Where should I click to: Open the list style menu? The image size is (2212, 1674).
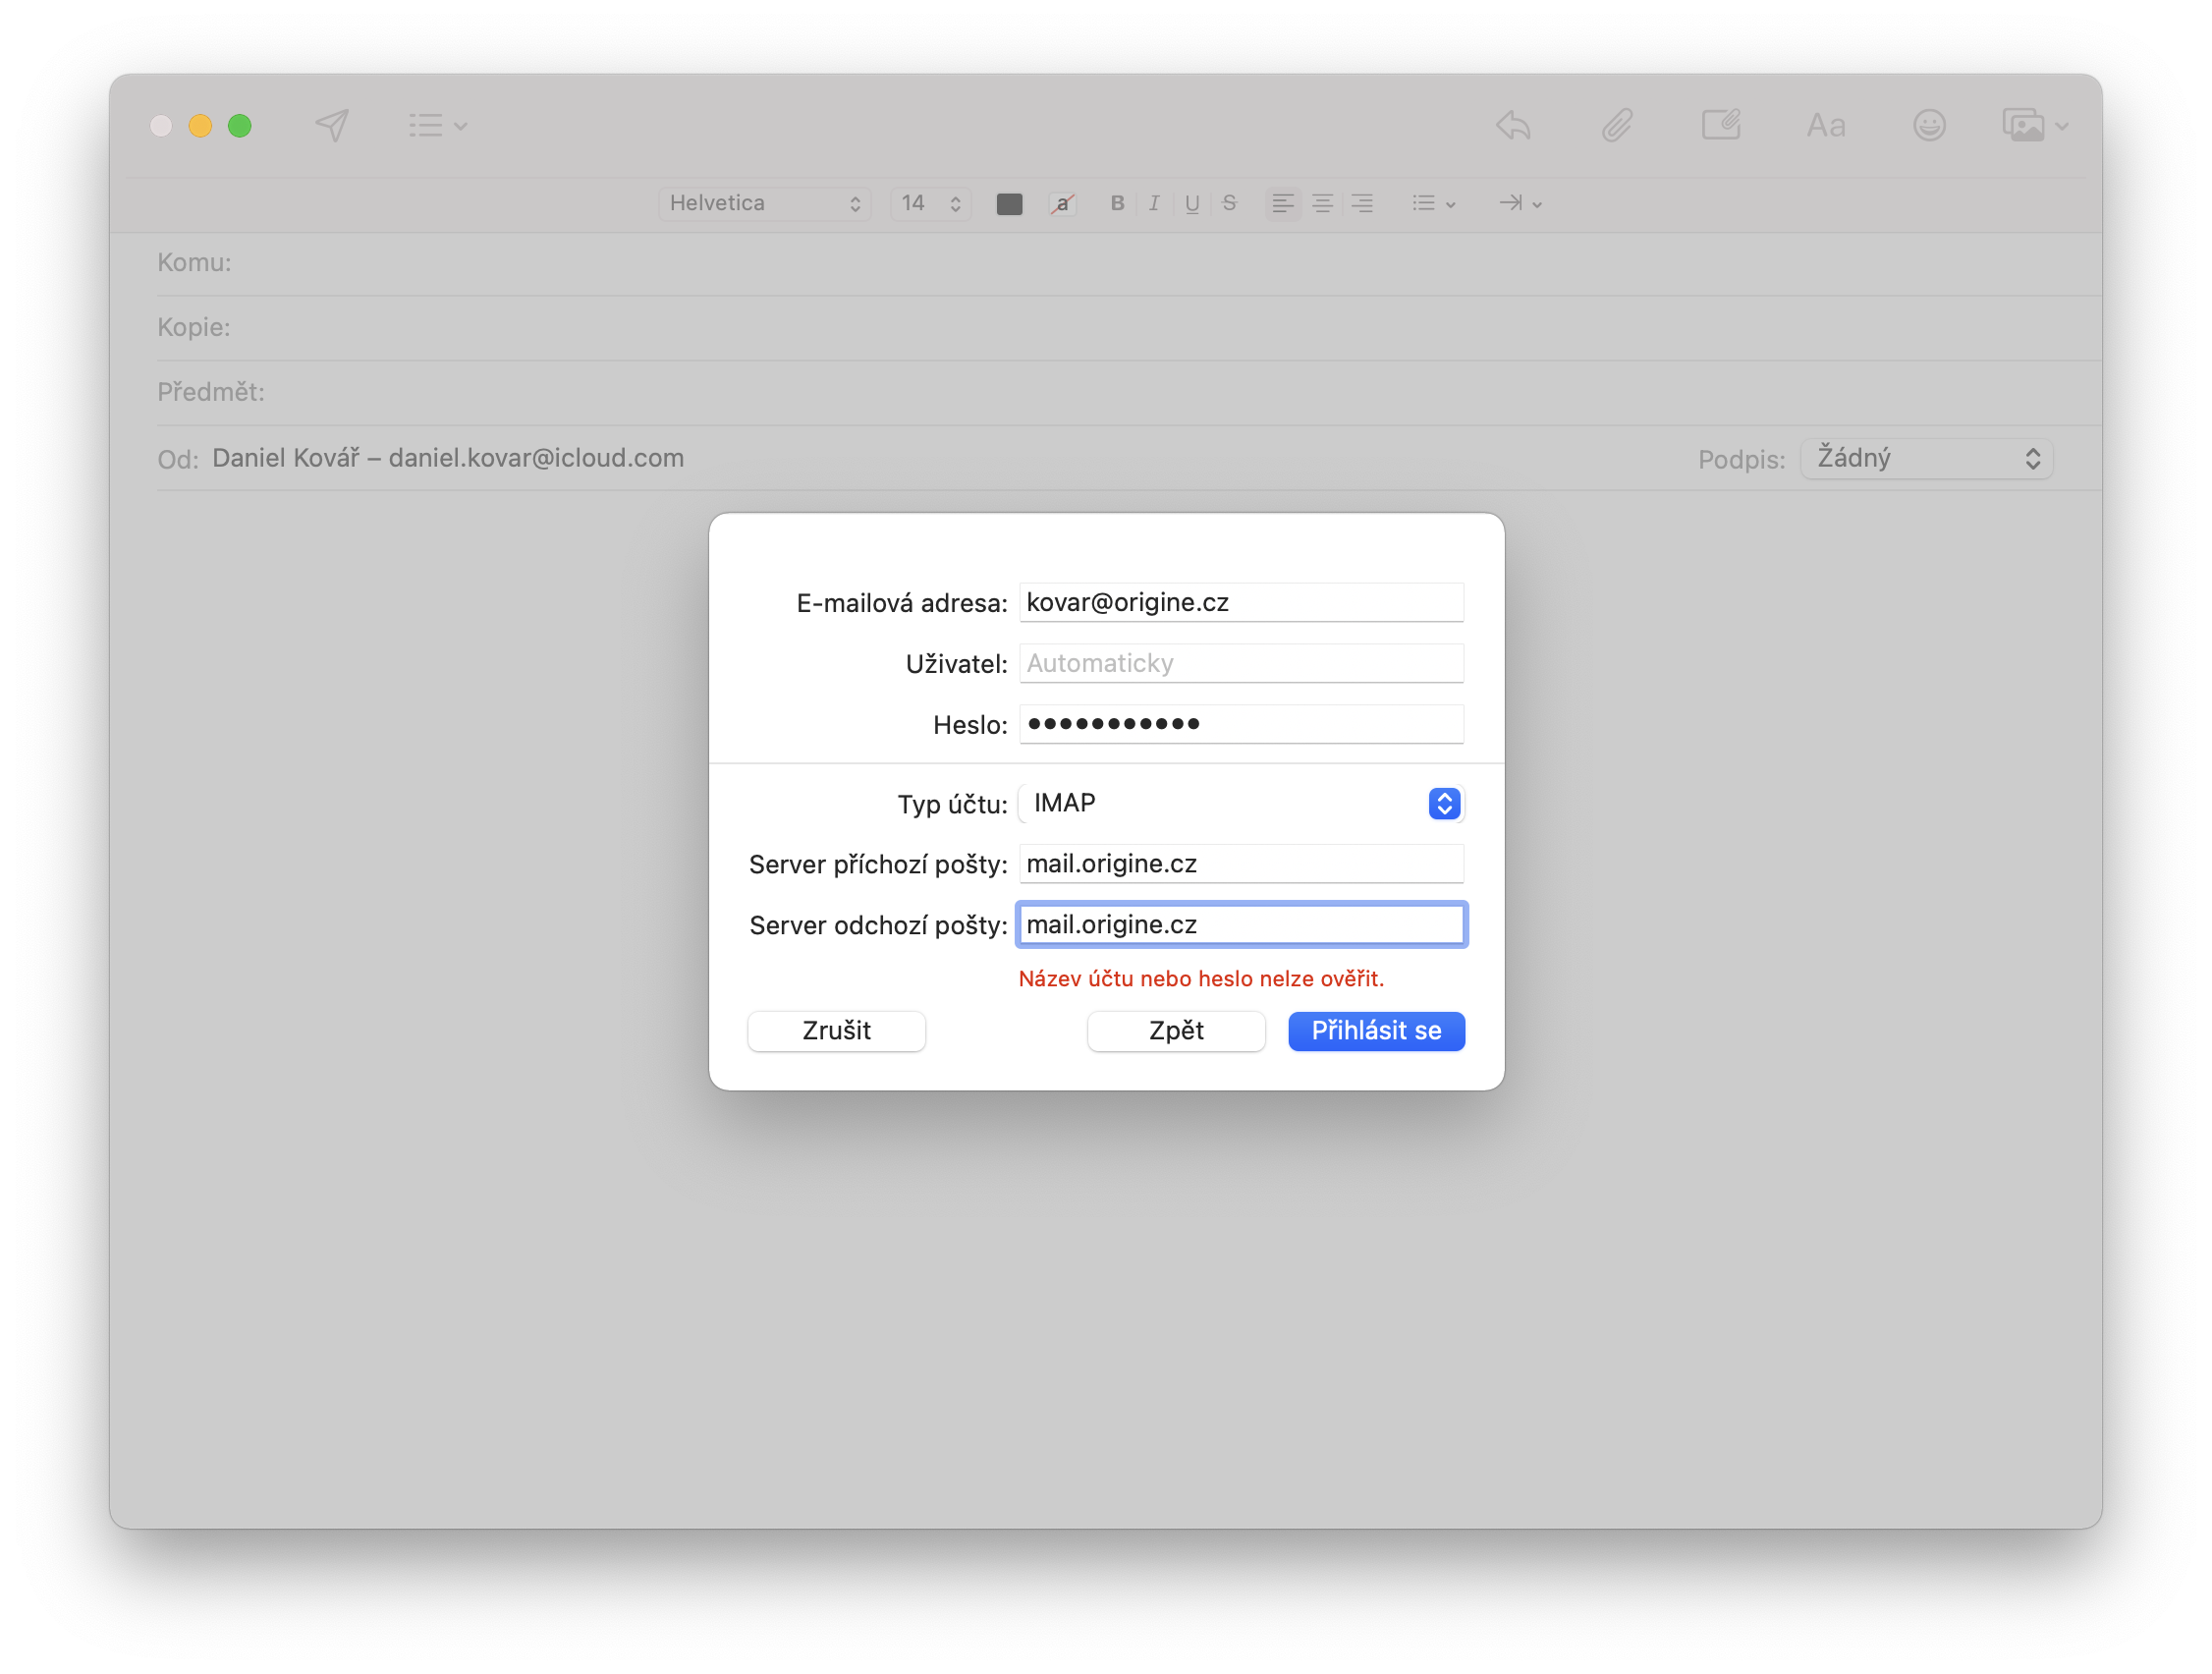[x=1433, y=203]
